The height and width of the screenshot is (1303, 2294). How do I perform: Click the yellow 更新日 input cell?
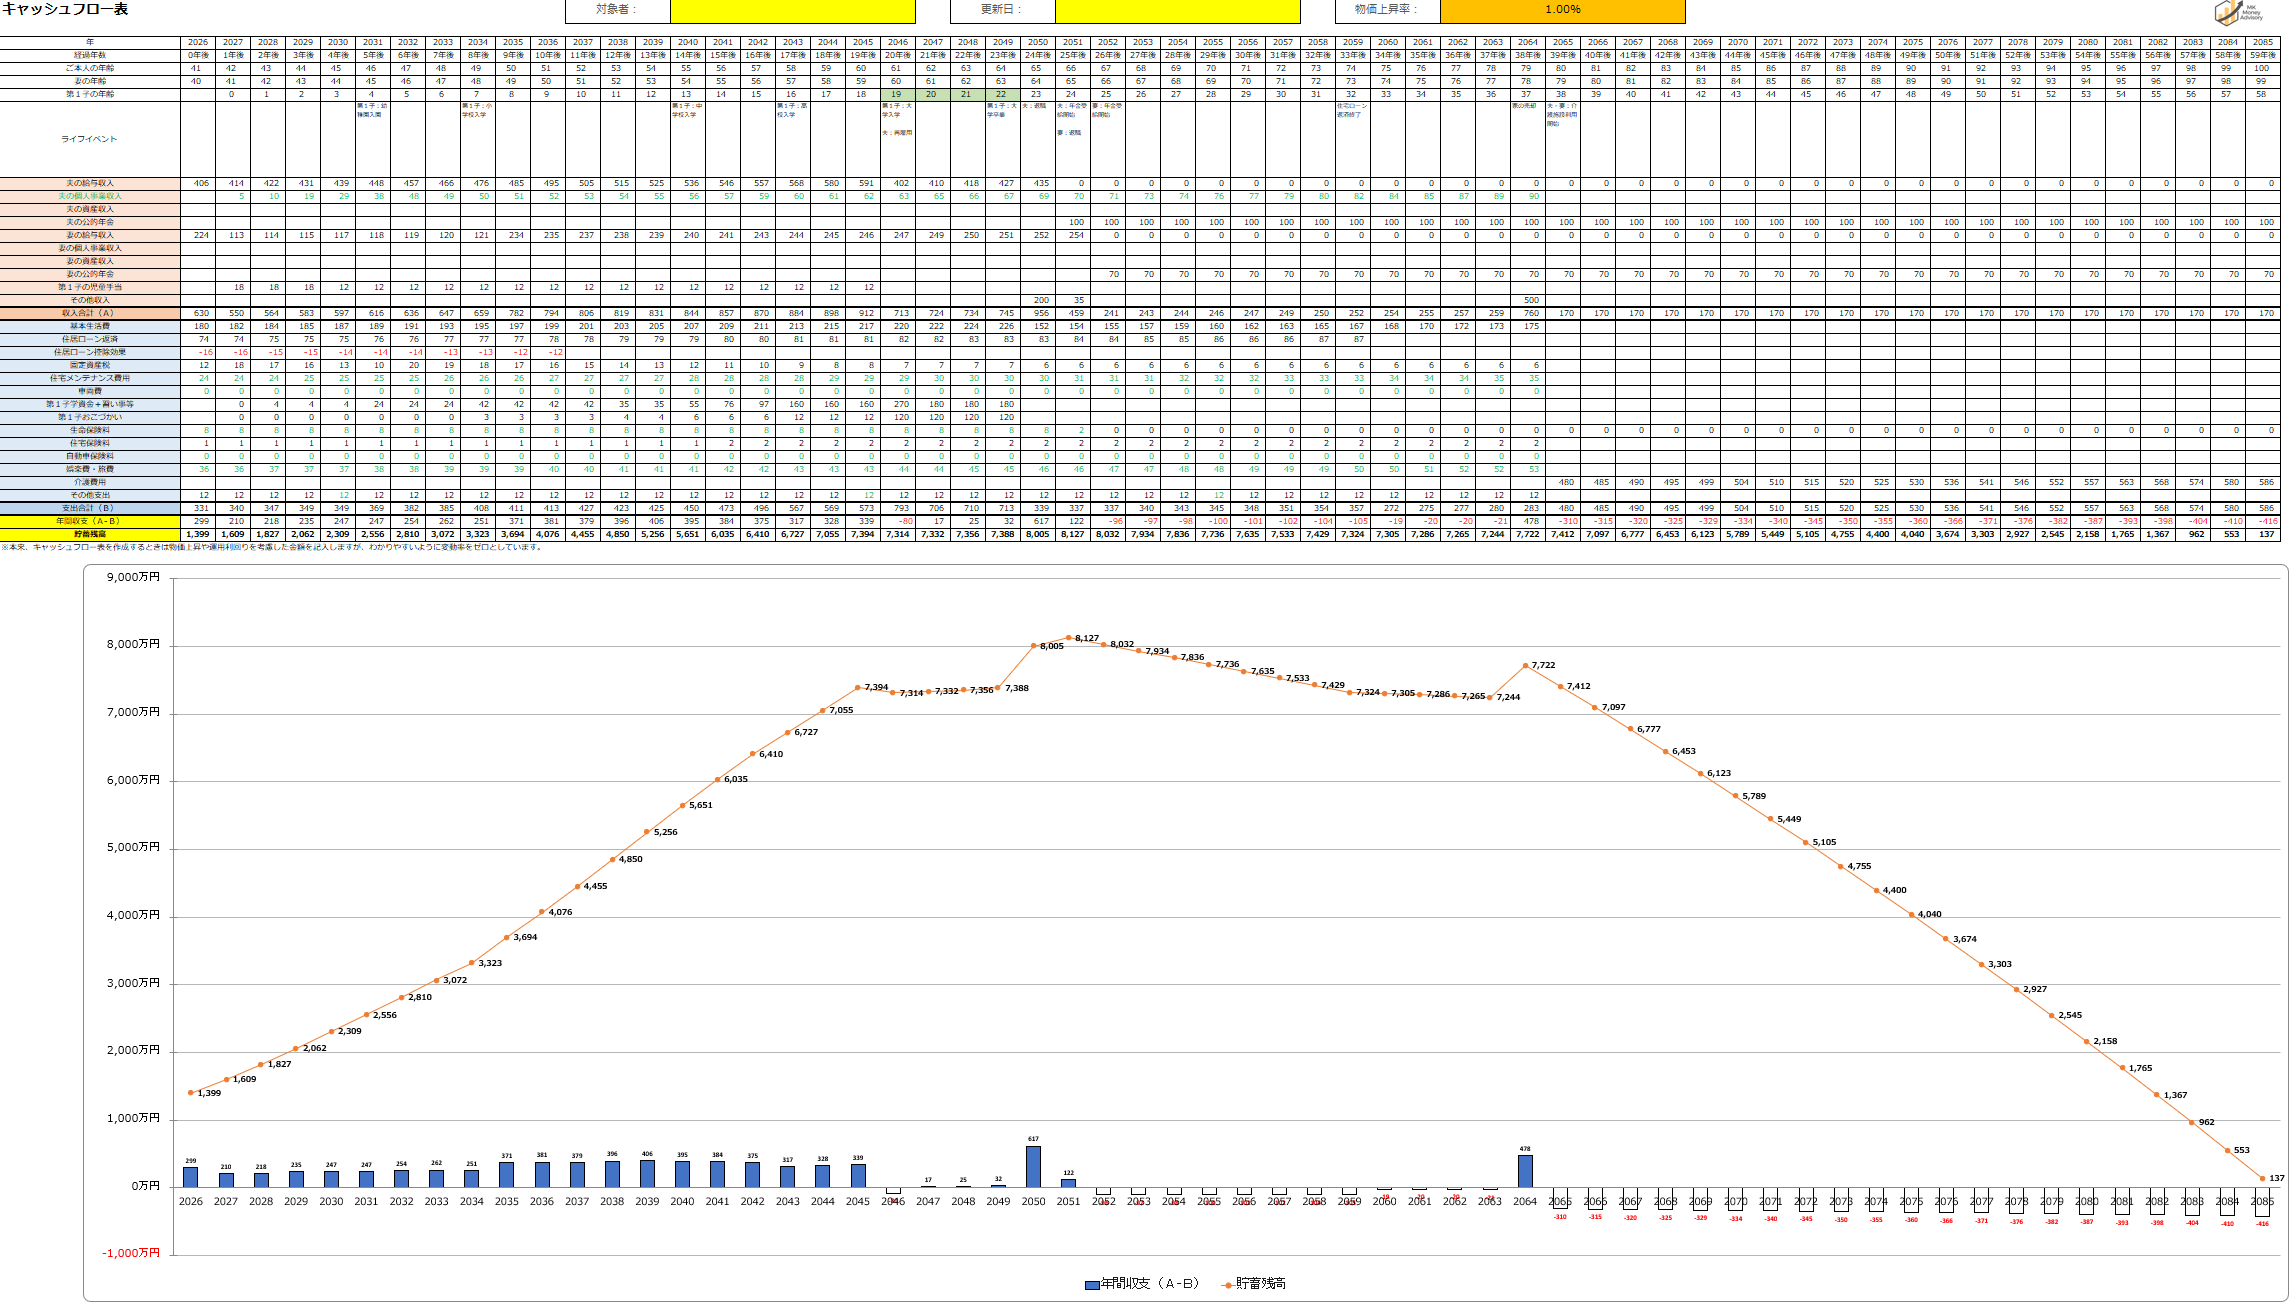(x=1177, y=10)
